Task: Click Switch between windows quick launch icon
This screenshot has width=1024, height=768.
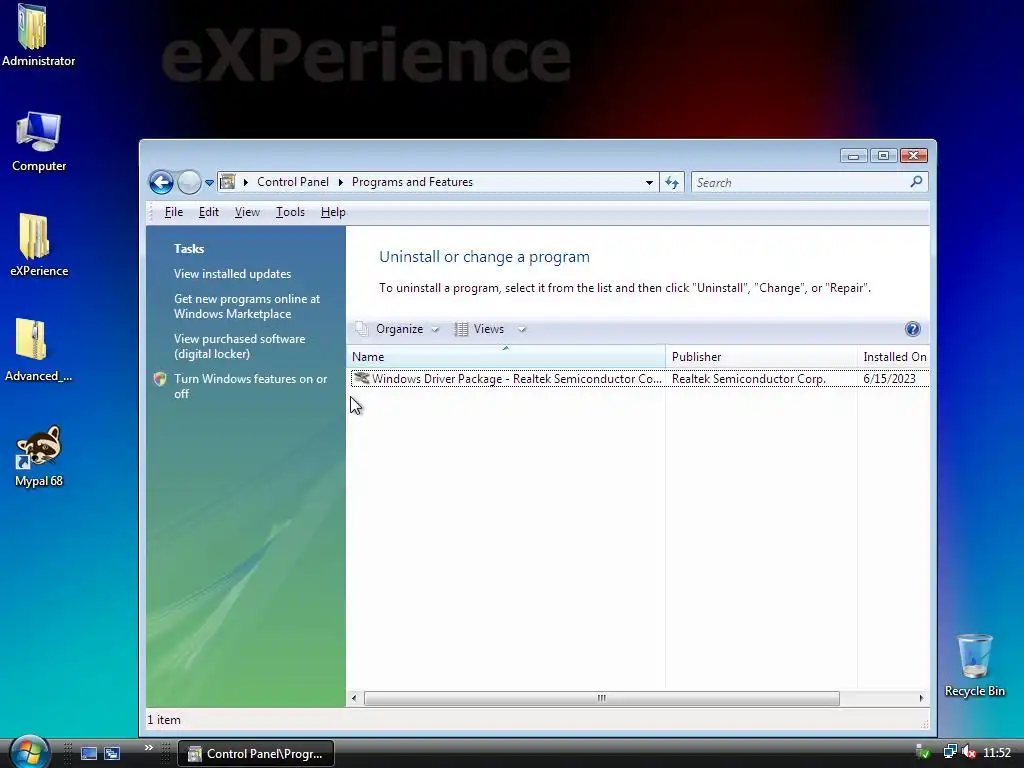Action: pyautogui.click(x=112, y=753)
